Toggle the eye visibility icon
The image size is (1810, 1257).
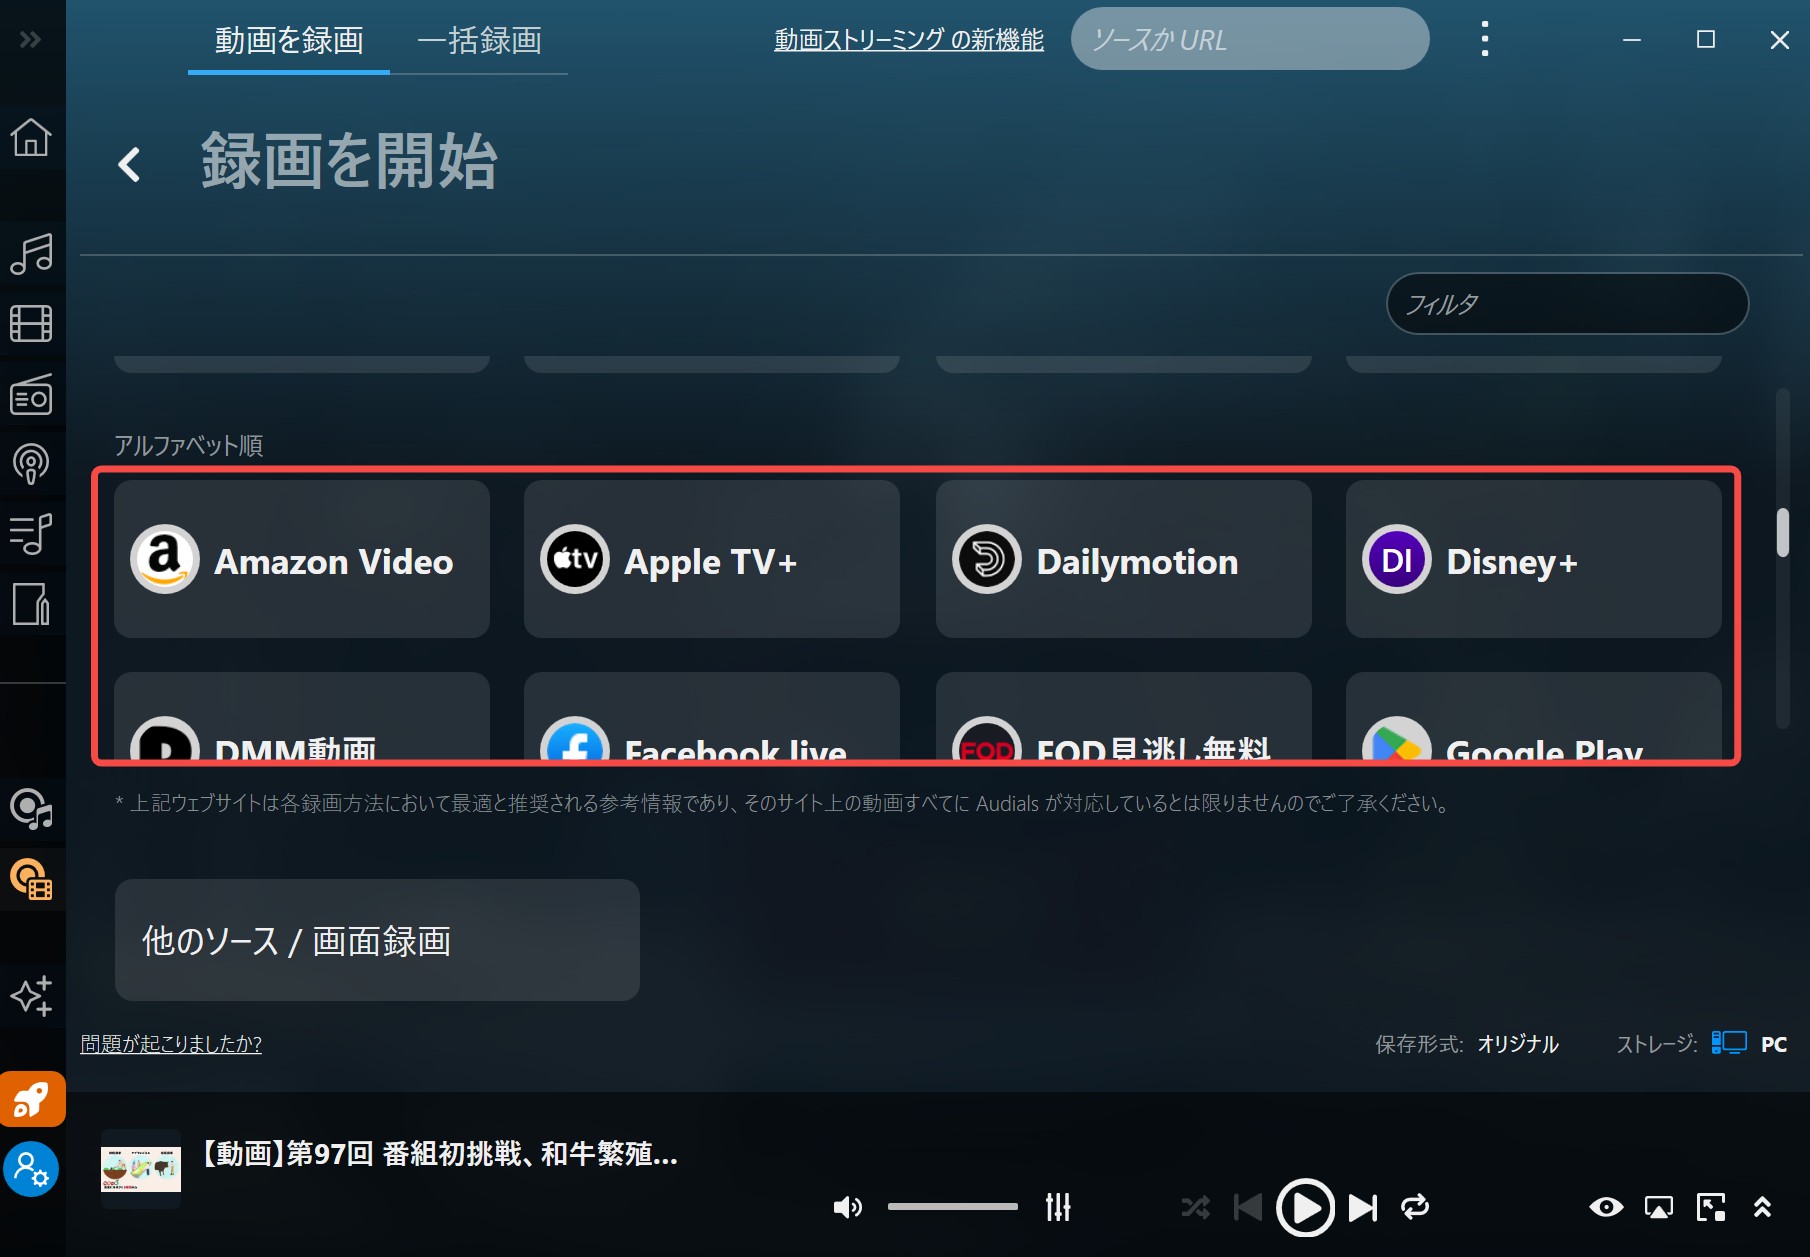[x=1606, y=1207]
